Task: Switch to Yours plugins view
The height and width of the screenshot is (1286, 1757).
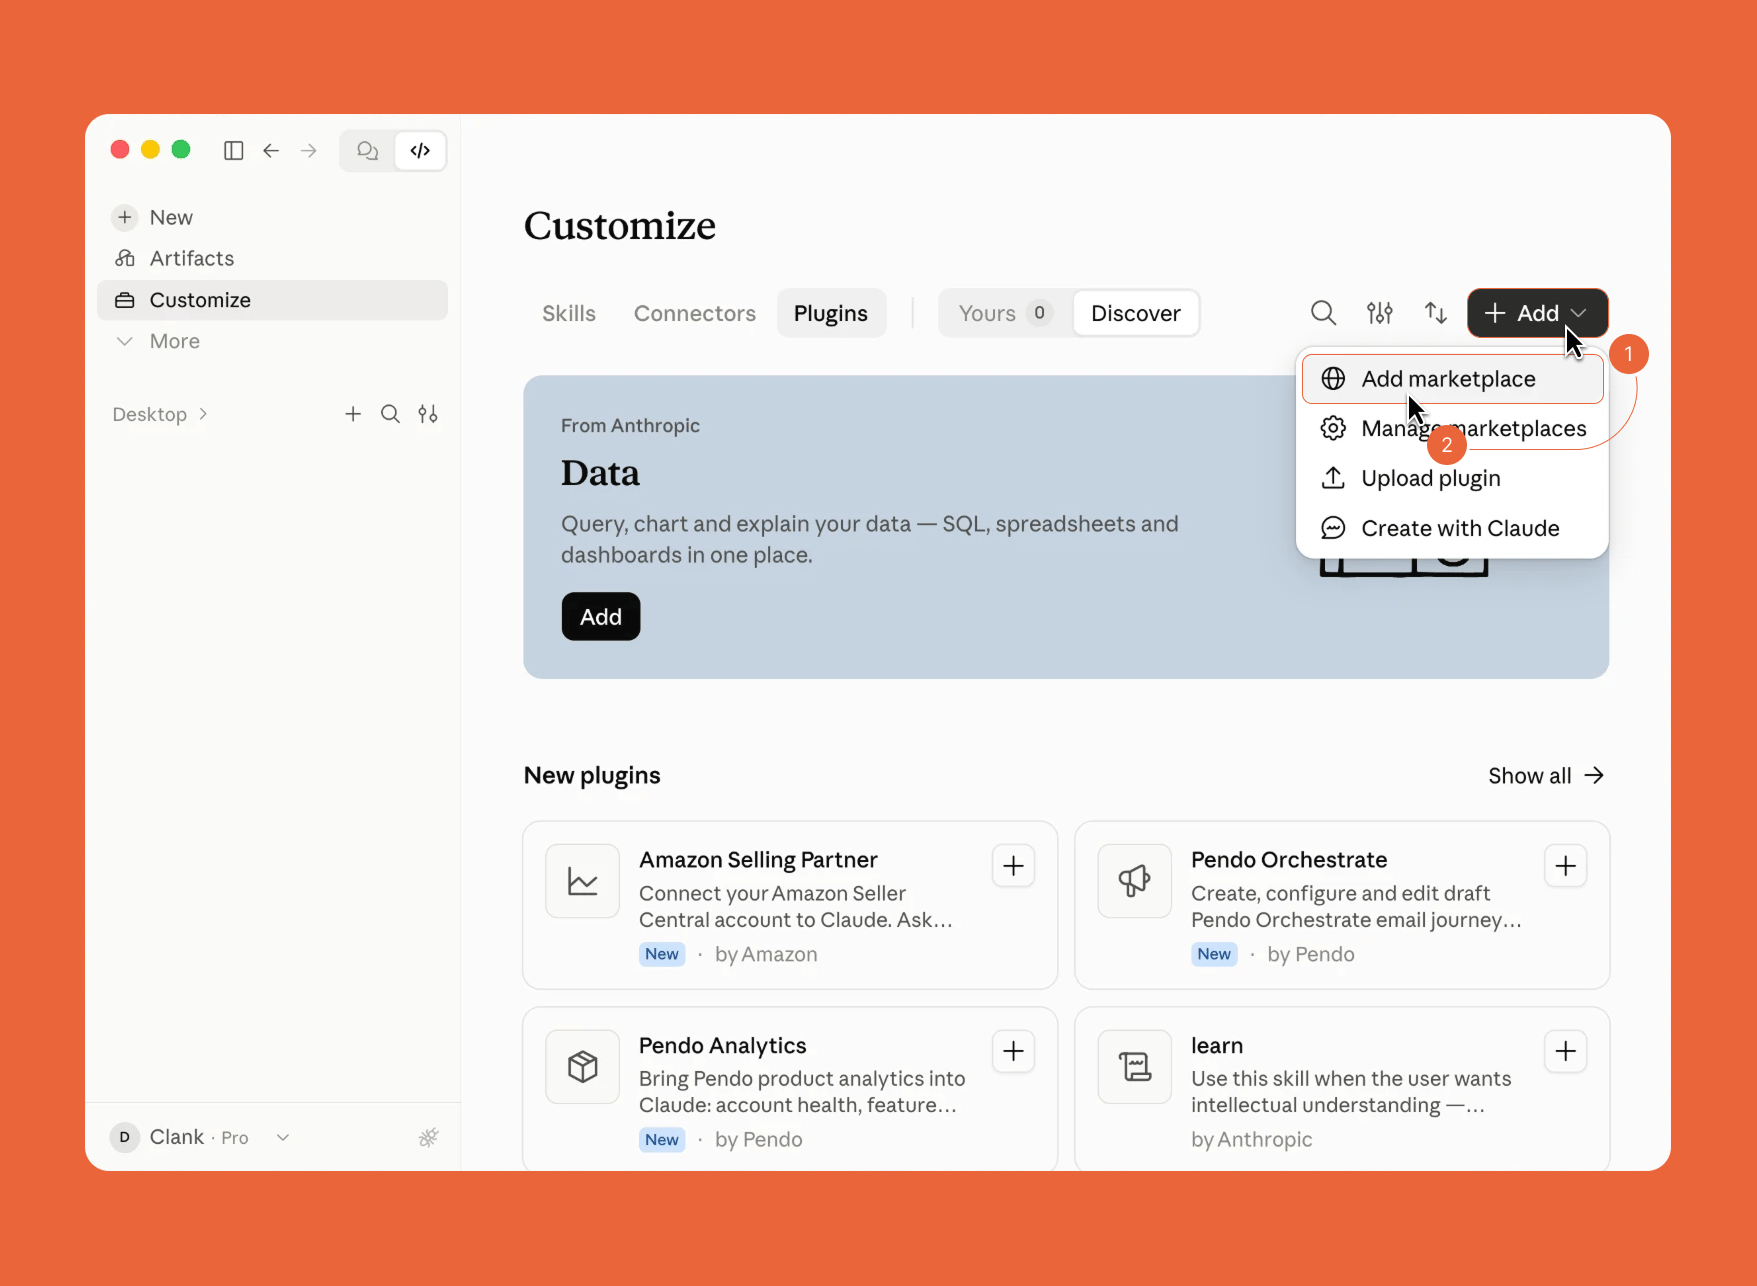Action: [x=1005, y=313]
